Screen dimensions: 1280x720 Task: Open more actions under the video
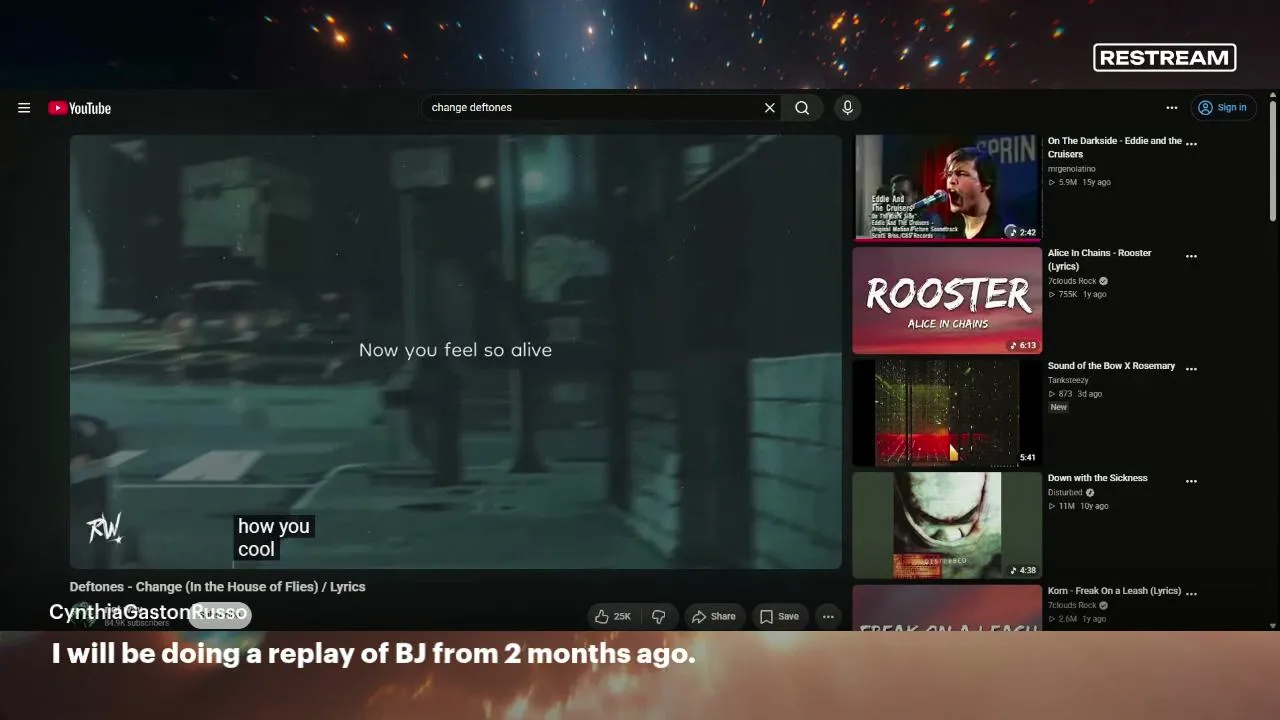(x=828, y=617)
